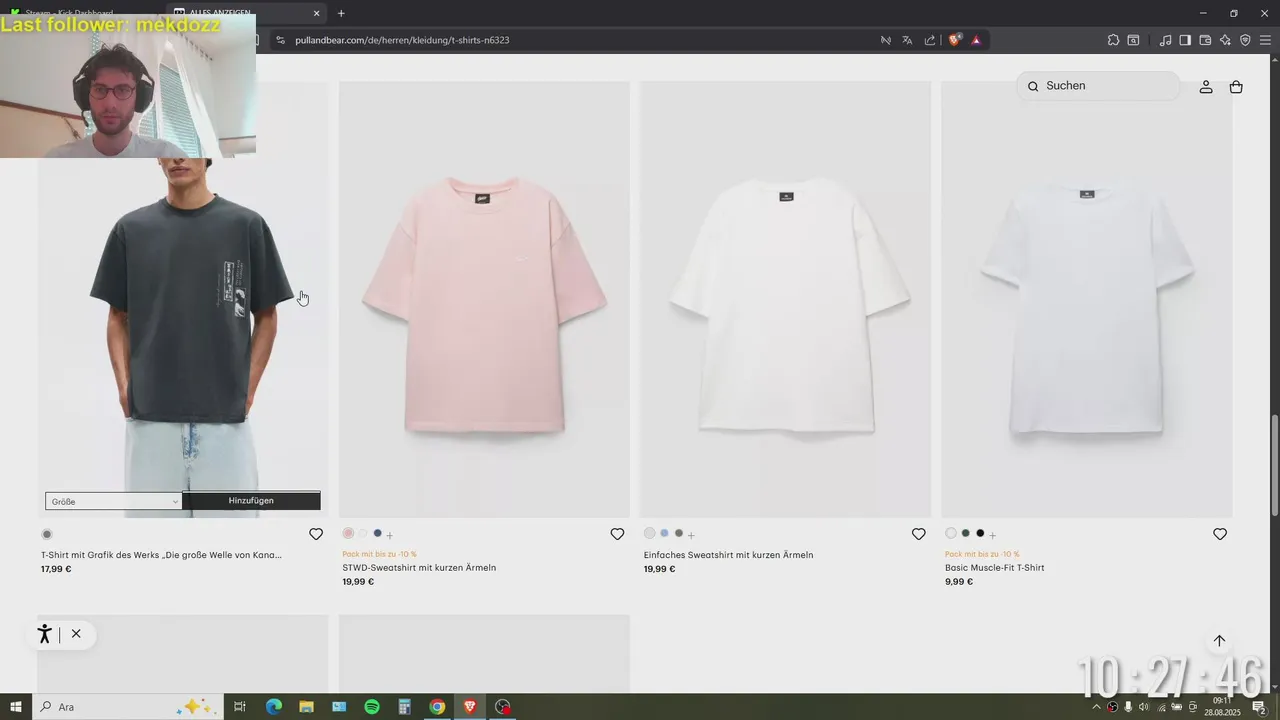Click the scroll-to-top arrow button
The height and width of the screenshot is (720, 1280).
1219,641
